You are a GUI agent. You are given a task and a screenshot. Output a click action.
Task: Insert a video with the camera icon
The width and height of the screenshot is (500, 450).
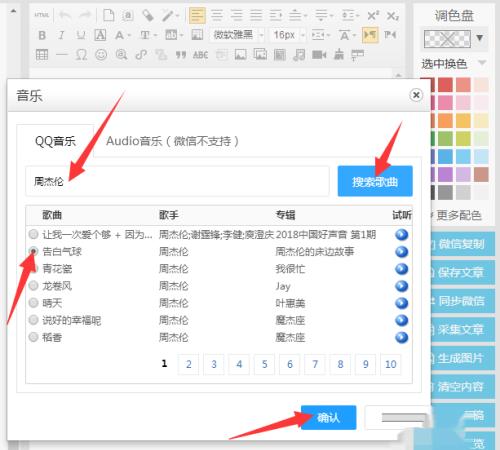pyautogui.click(x=319, y=54)
